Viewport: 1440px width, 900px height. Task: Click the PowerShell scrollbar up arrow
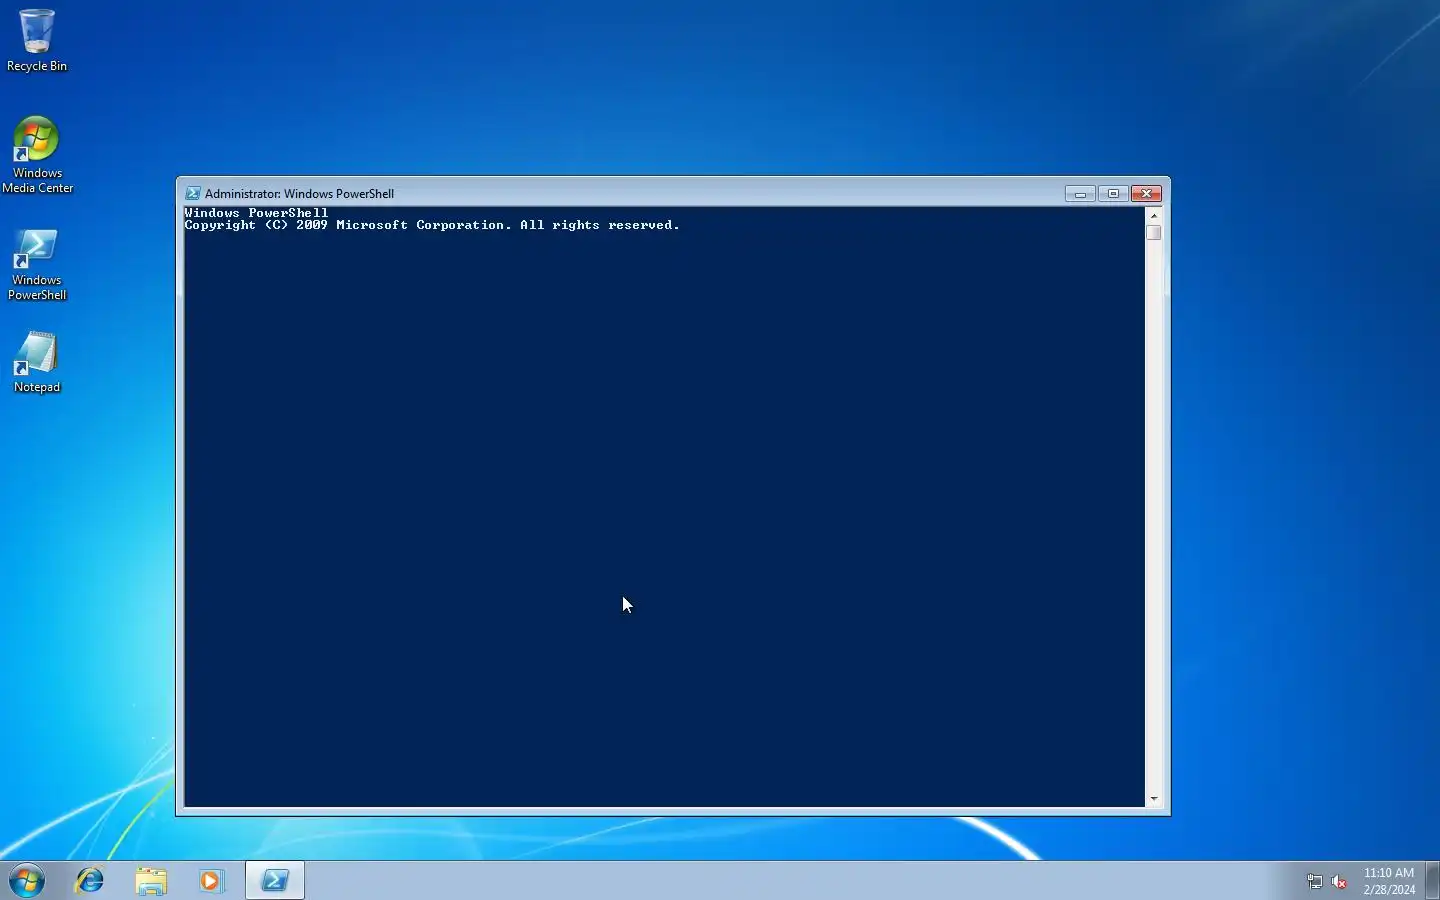click(x=1154, y=215)
